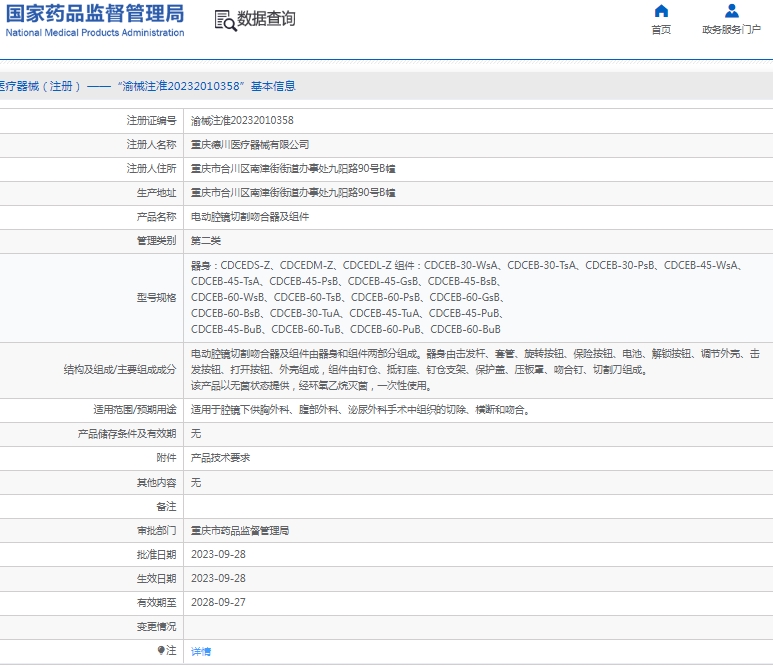Click the 注册证编号 label cell
The height and width of the screenshot is (669, 773).
[x=151, y=120]
